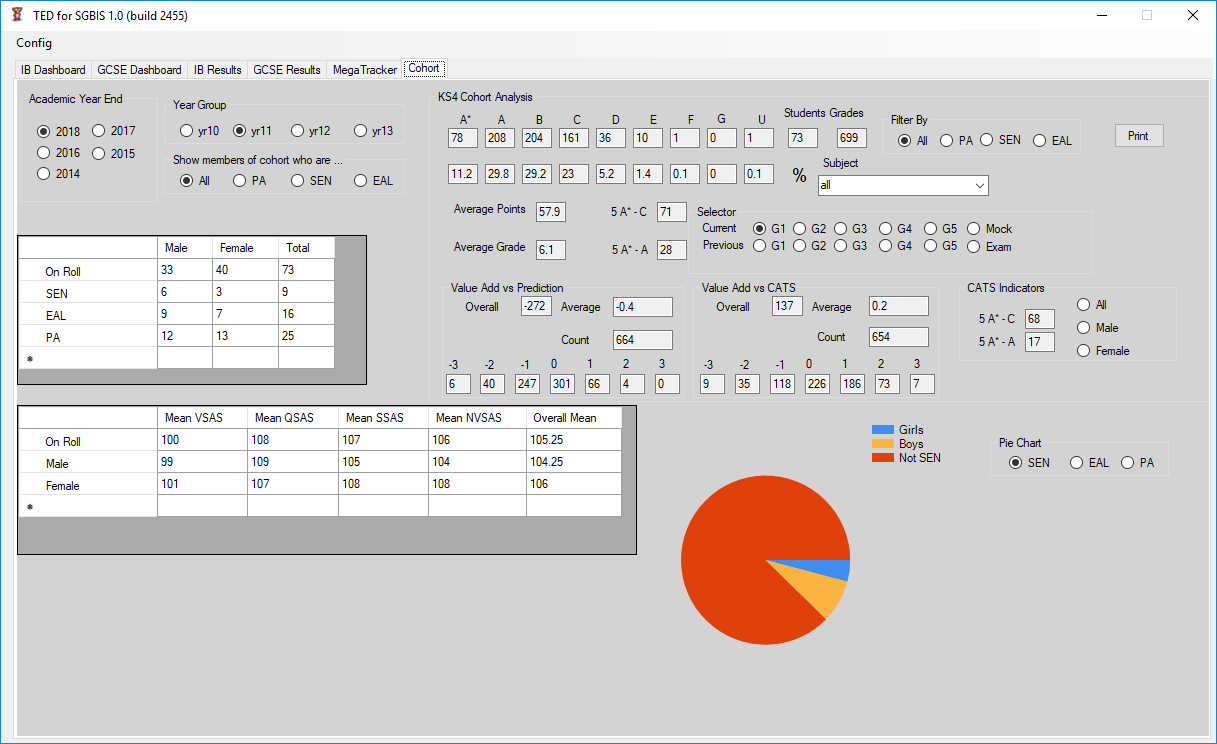The width and height of the screenshot is (1217, 744).
Task: Close the TED for SGBIS window
Action: click(x=1192, y=15)
